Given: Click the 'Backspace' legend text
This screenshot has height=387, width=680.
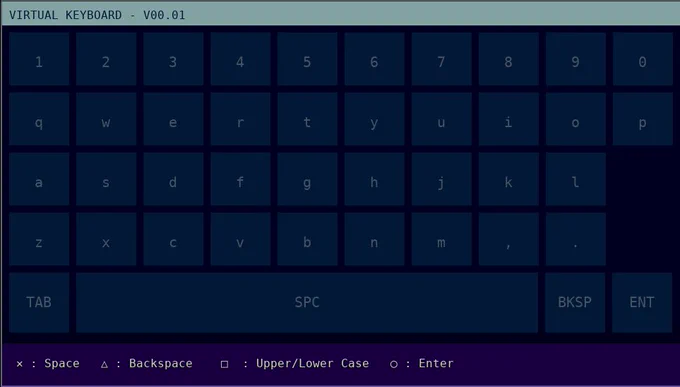Looking at the screenshot, I should [x=160, y=363].
